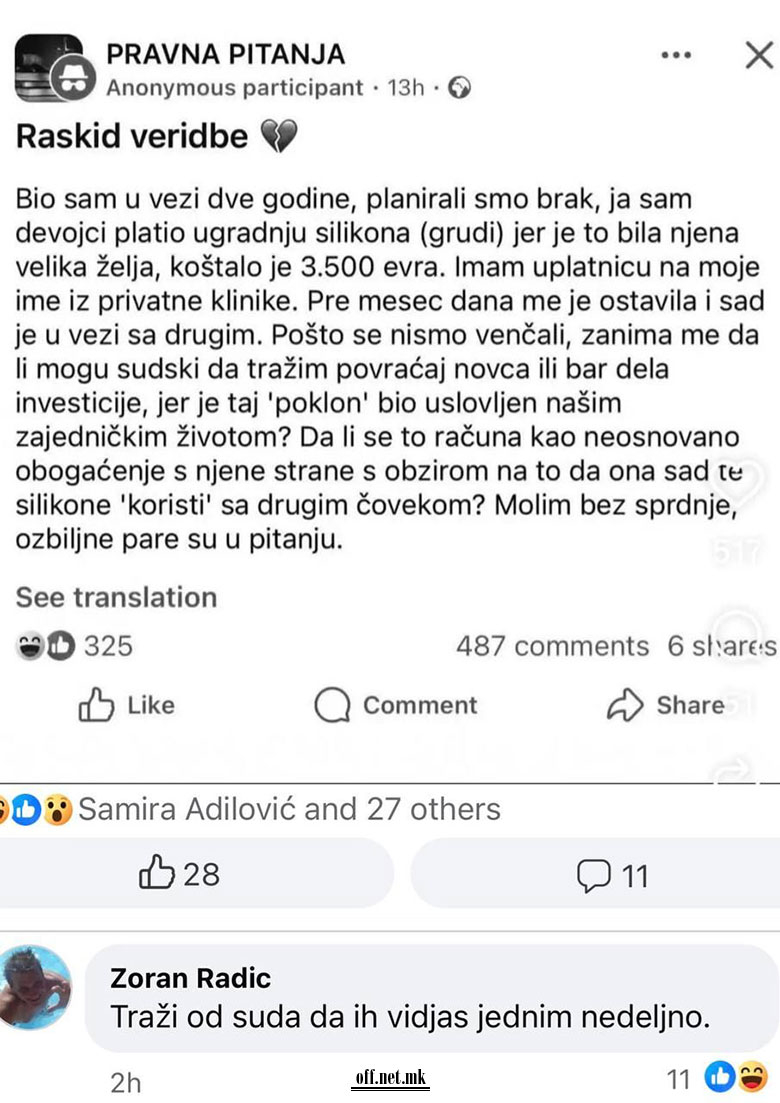Click See translation under the post
This screenshot has height=1103, width=780.
(116, 597)
